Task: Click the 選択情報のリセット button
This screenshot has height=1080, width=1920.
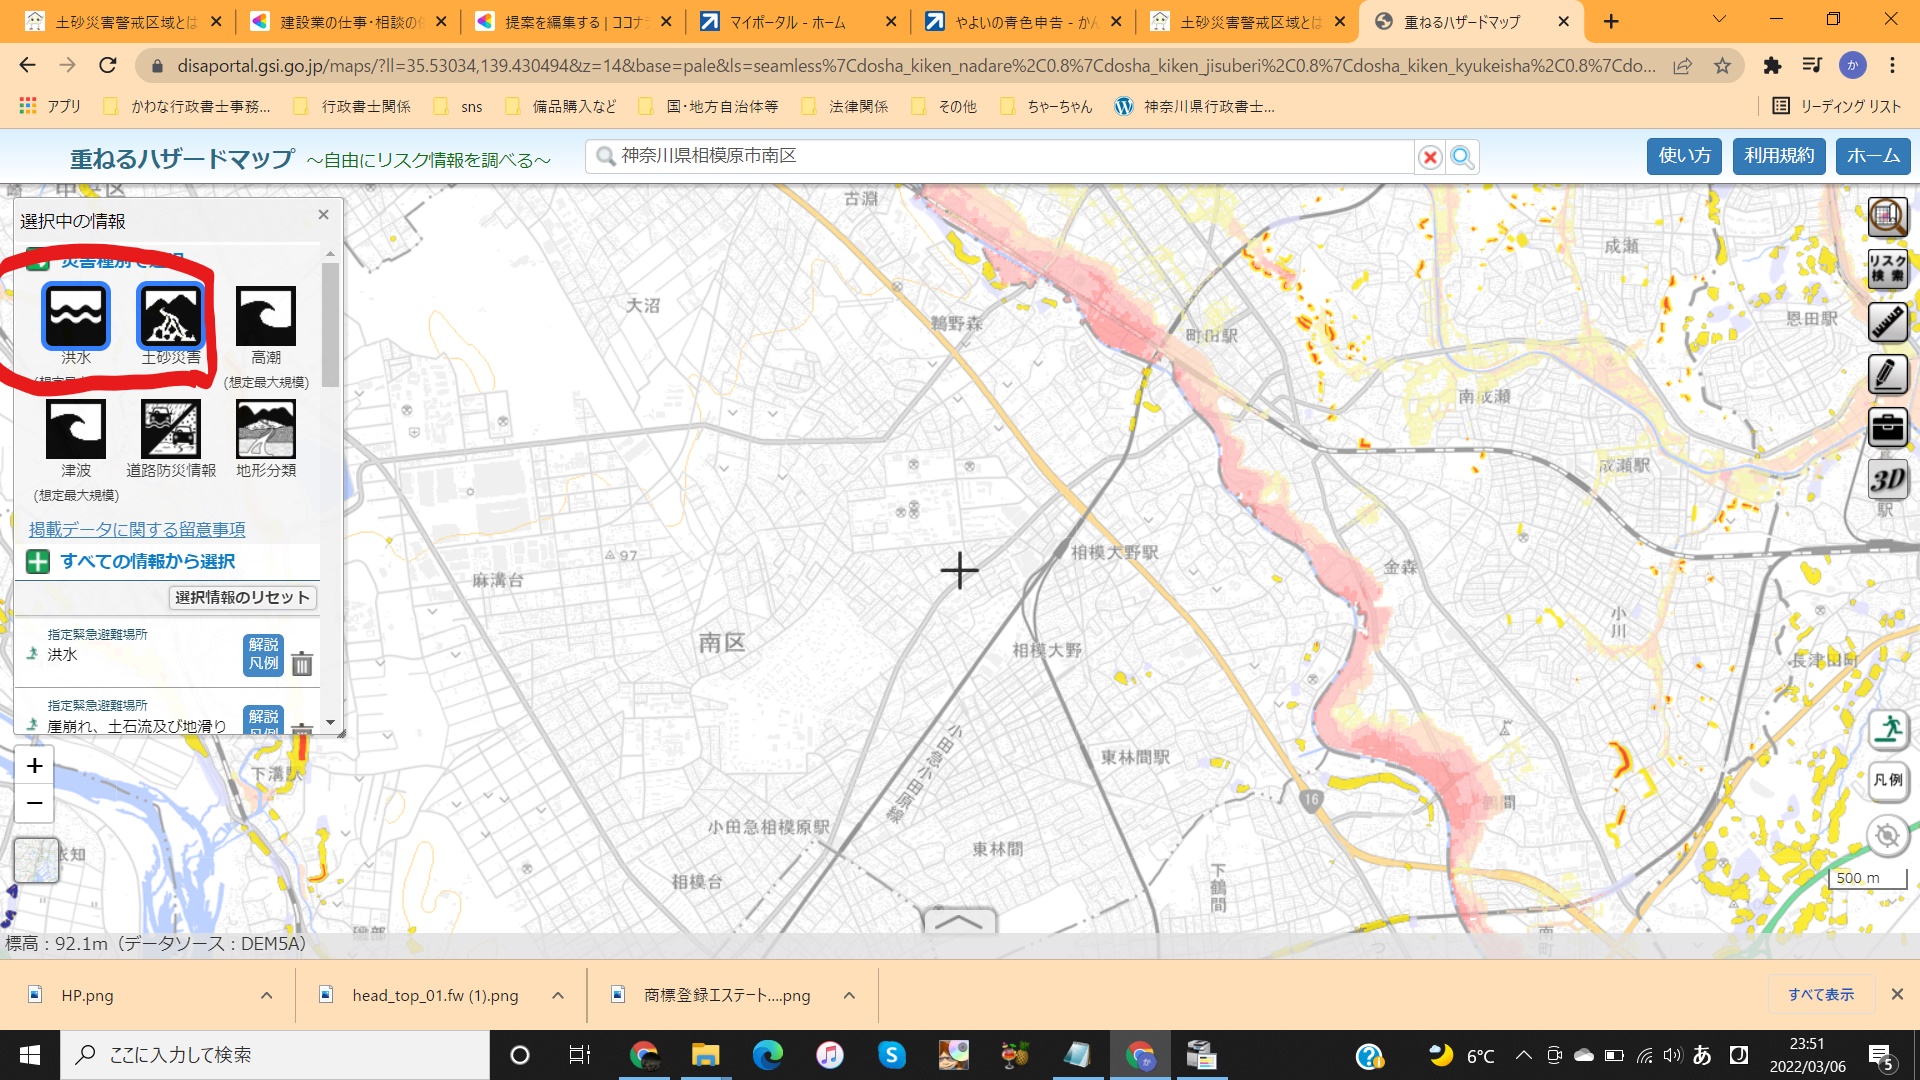Action: (x=242, y=598)
